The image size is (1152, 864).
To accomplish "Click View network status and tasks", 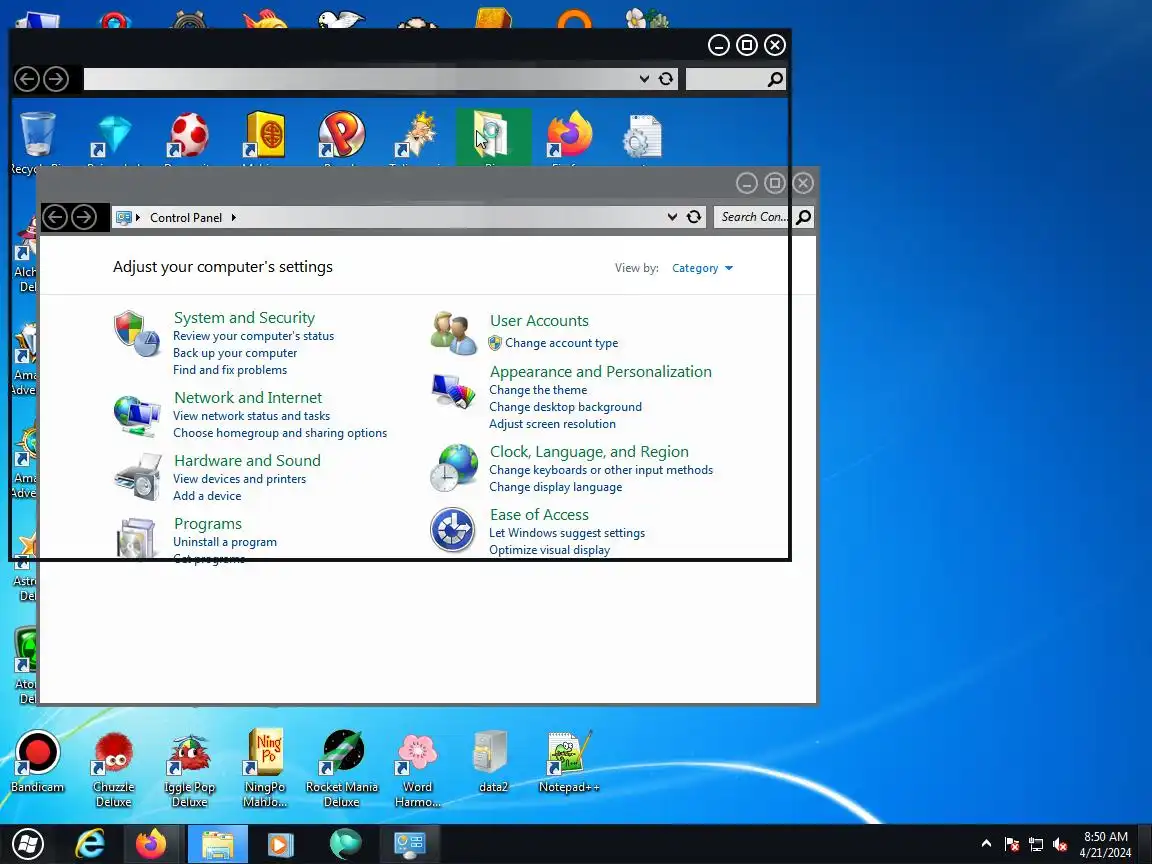I will [251, 416].
